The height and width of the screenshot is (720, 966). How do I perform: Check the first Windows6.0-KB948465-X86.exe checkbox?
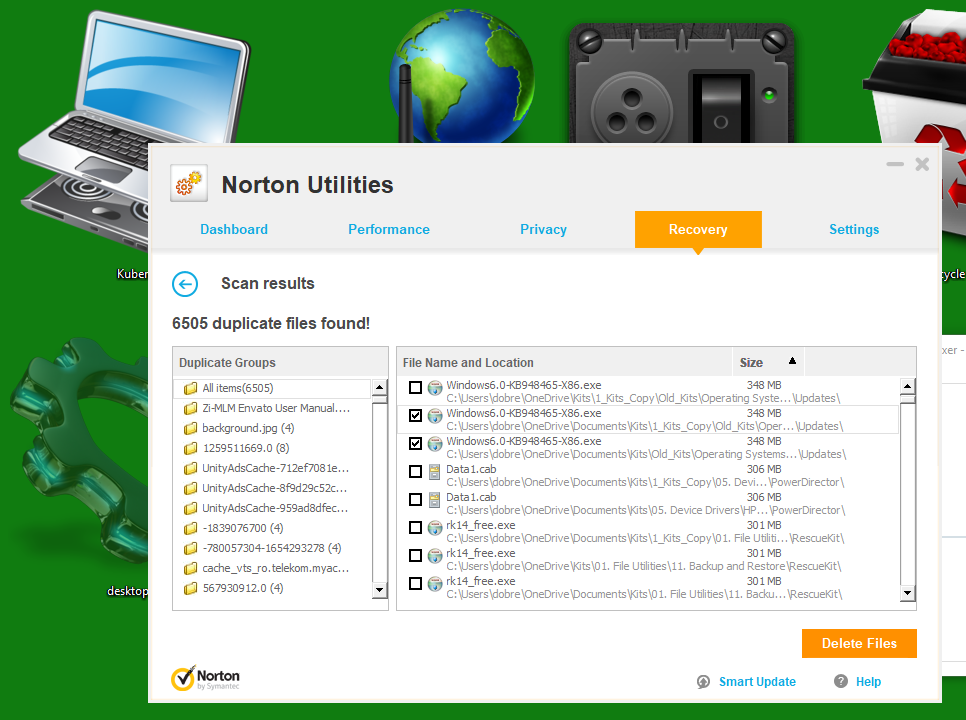[415, 387]
